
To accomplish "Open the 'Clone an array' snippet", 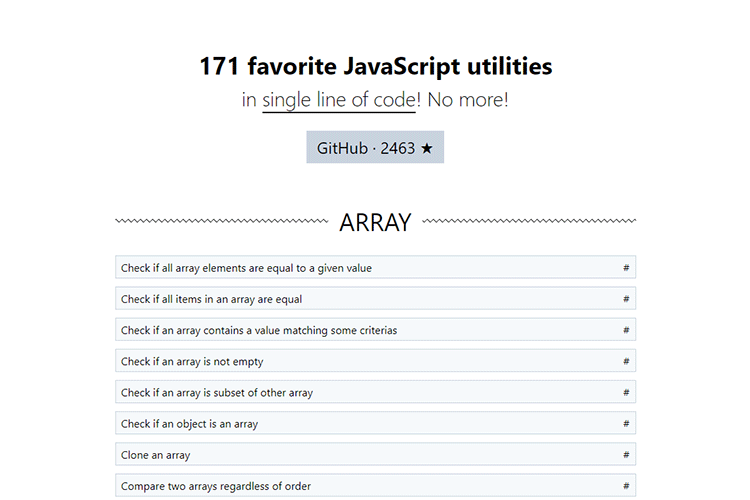I will (155, 455).
